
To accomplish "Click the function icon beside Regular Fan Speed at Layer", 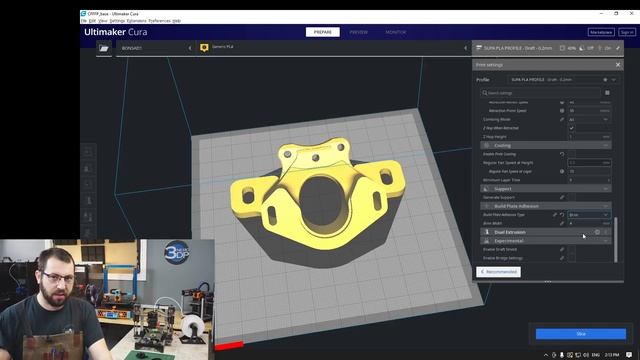I will click(x=562, y=171).
